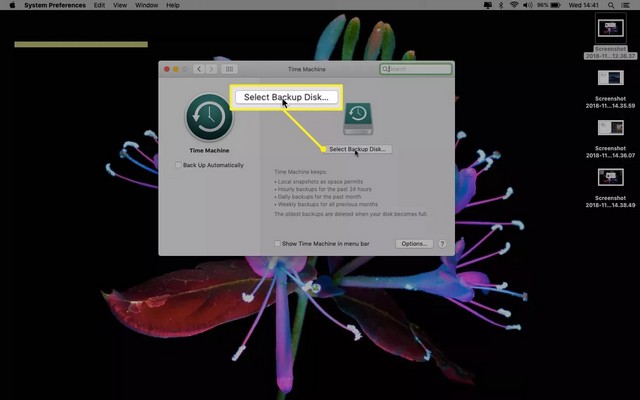Viewport: 640px width, 400px height.
Task: Open the Wi-Fi status menu icon
Action: point(513,5)
